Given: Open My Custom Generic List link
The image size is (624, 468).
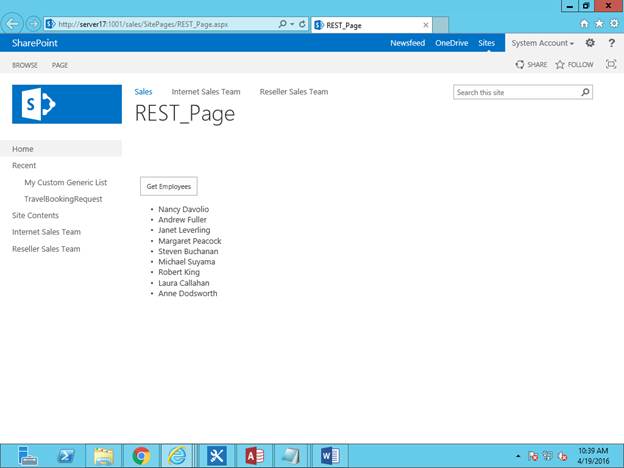Looking at the screenshot, I should [x=66, y=182].
